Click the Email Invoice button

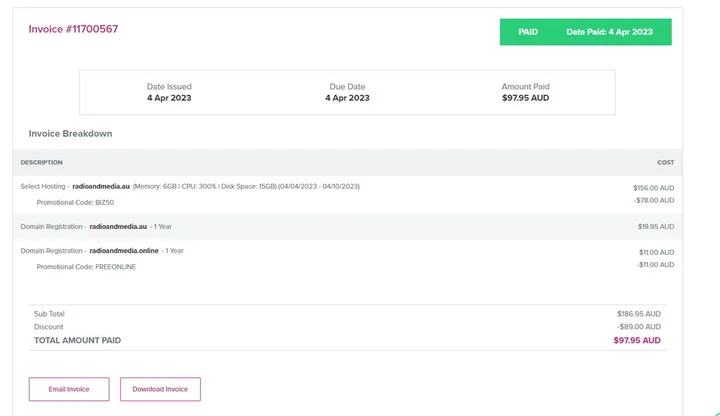(69, 389)
